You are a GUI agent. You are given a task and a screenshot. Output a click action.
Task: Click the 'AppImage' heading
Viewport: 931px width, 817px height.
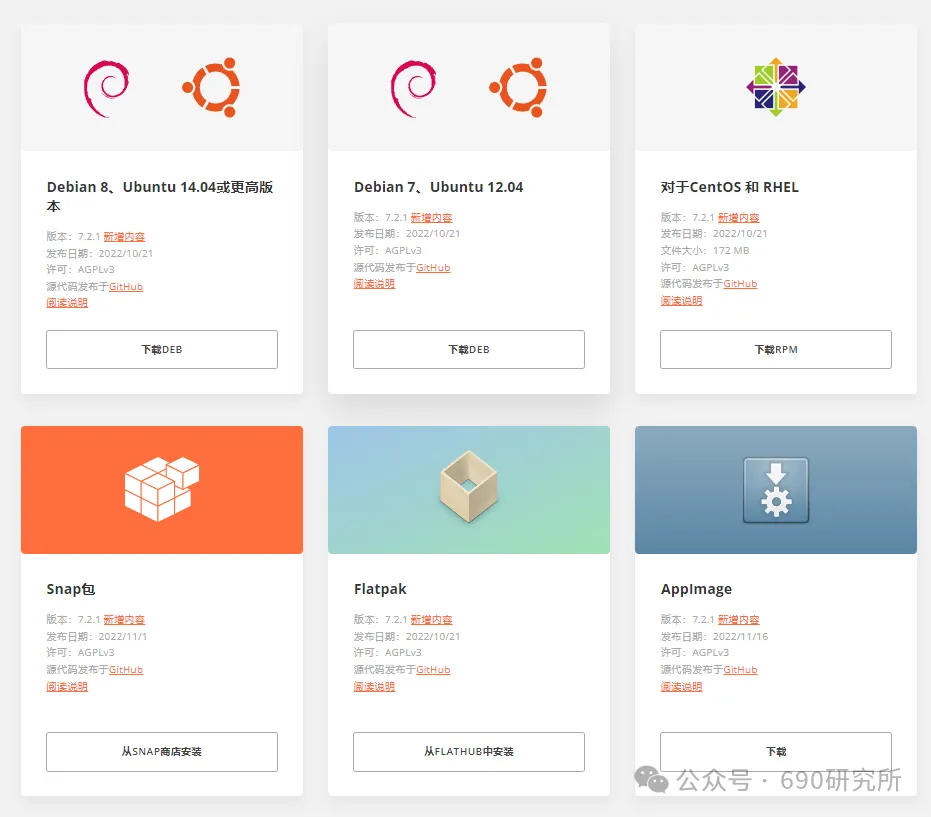[696, 589]
